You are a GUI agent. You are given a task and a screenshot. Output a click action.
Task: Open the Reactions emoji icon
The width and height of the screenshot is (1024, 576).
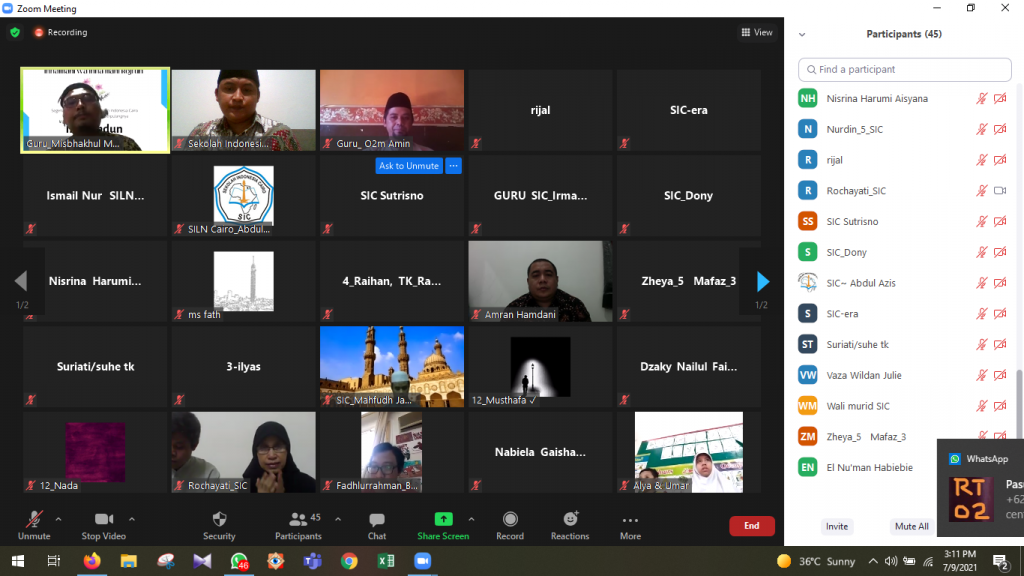[570, 519]
